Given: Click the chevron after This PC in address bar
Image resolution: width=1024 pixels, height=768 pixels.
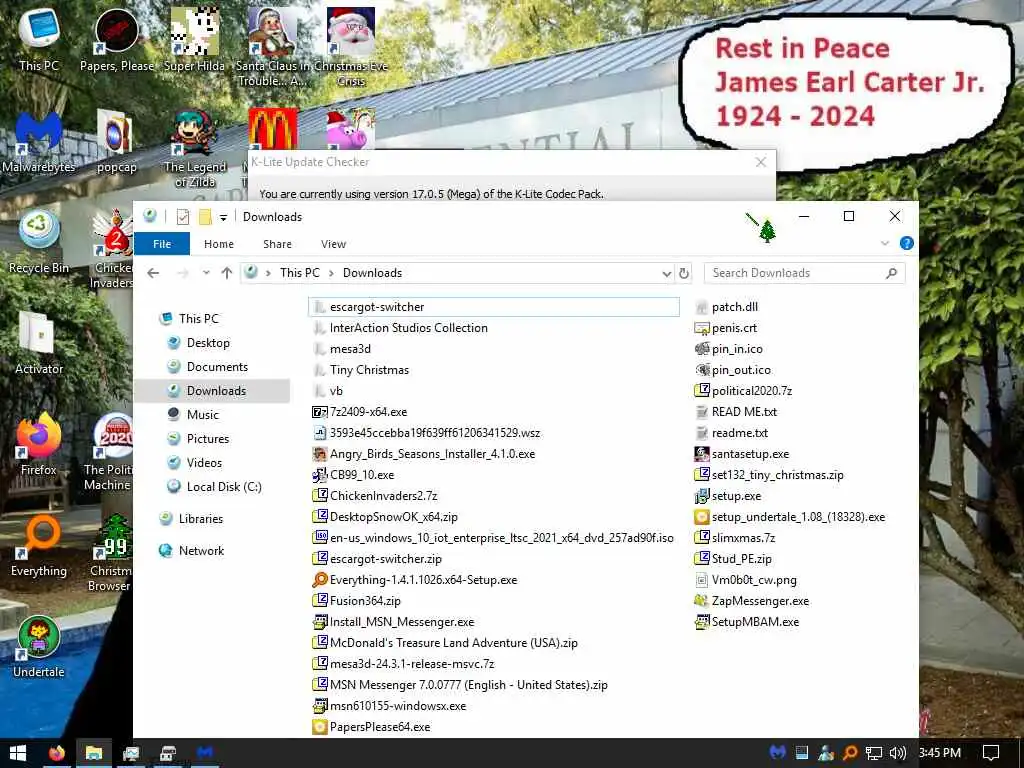Looking at the screenshot, I should tap(331, 273).
